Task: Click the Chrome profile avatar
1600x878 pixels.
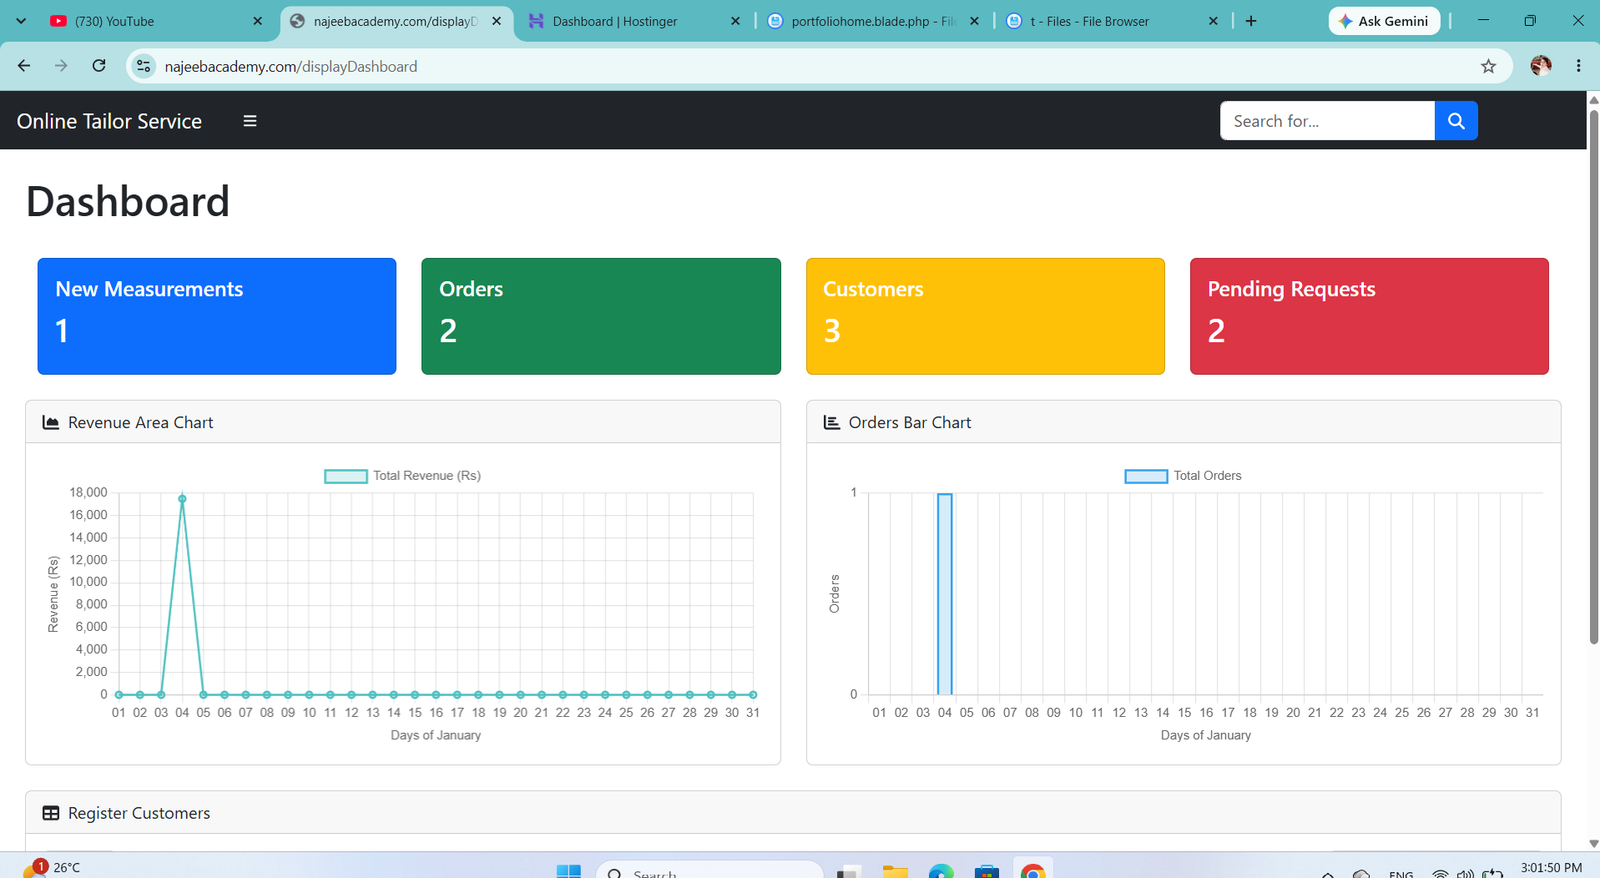Action: click(1541, 66)
